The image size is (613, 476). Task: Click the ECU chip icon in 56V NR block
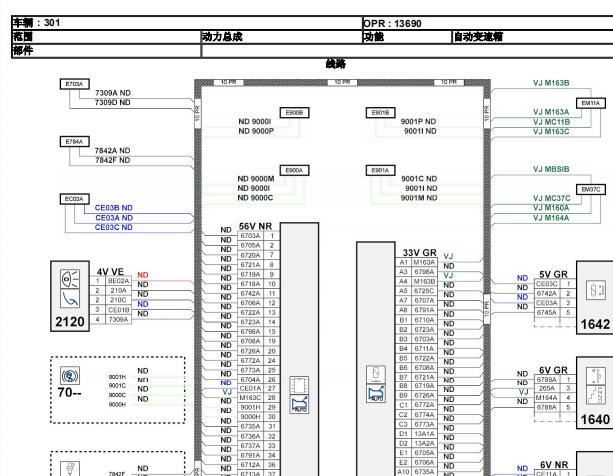point(299,385)
